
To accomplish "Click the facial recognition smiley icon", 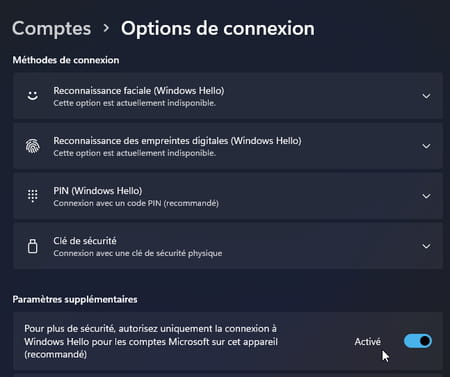I will (x=33, y=96).
